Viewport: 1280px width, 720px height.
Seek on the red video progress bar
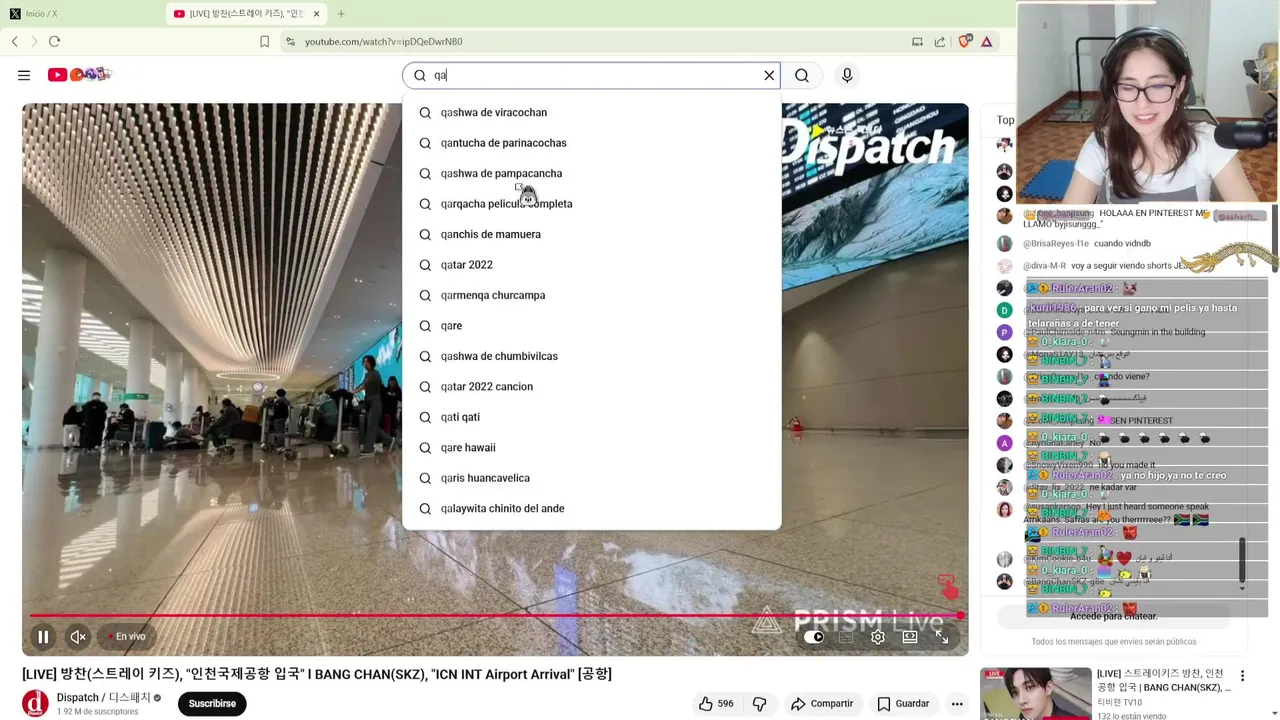[x=495, y=616]
